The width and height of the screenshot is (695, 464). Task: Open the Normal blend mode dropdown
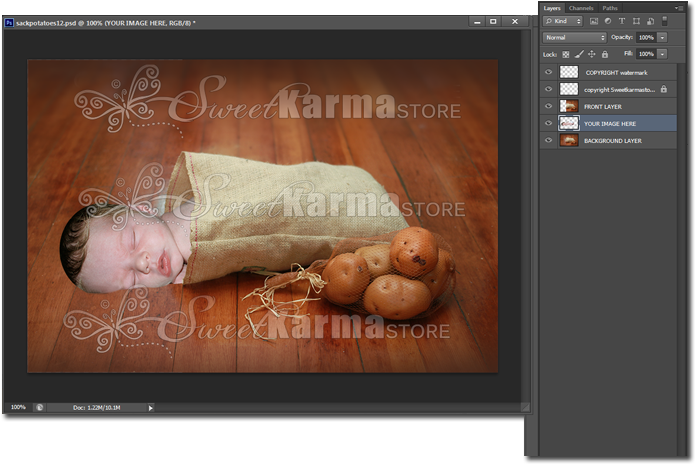coord(574,38)
